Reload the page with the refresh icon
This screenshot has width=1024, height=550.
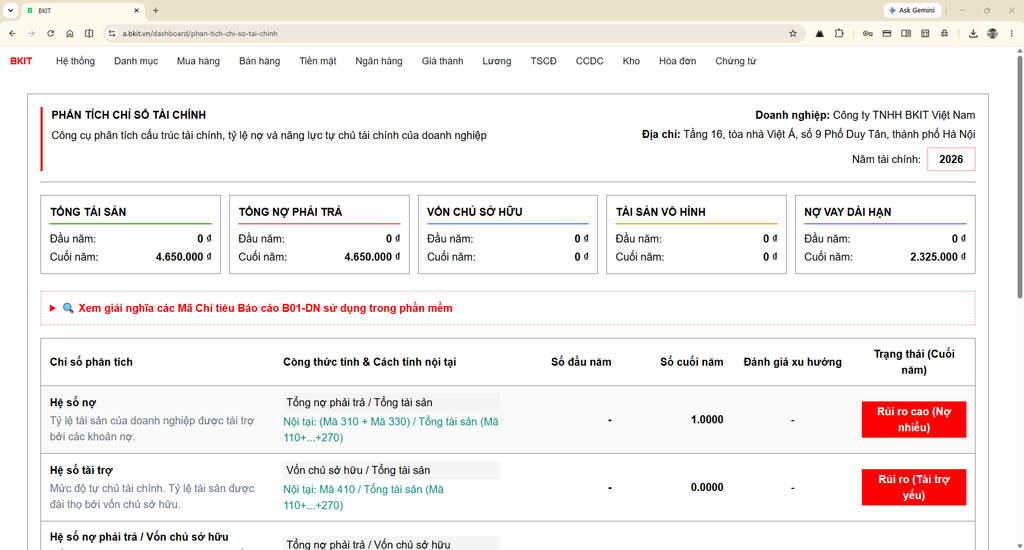50,33
